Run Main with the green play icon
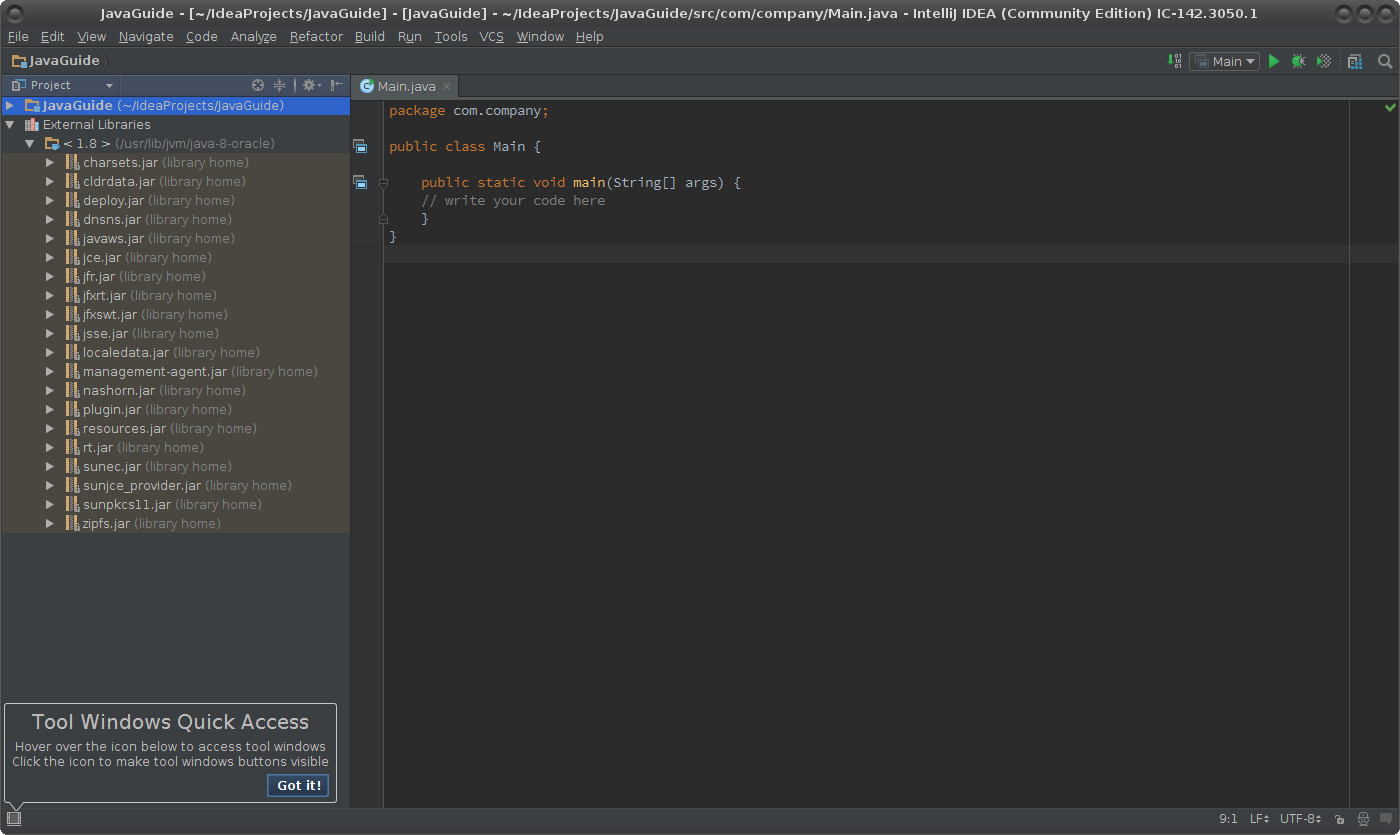This screenshot has height=835, width=1400. (x=1274, y=61)
